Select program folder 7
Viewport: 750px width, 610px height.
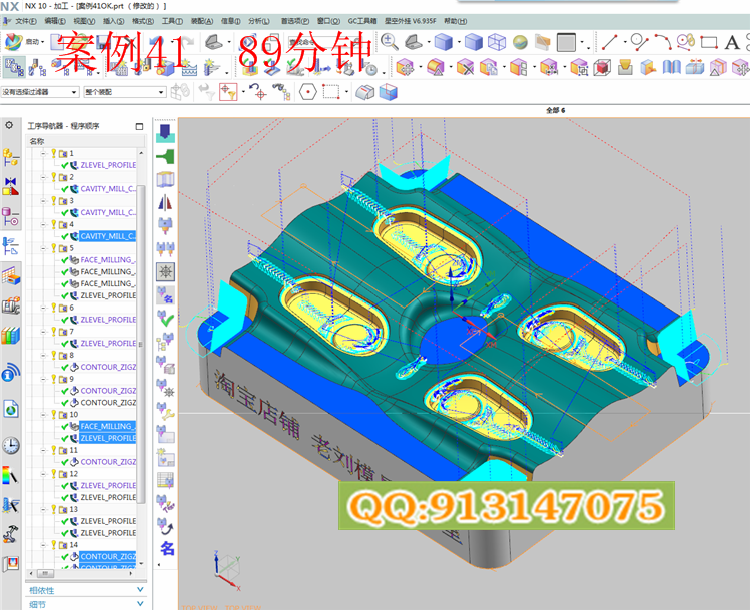[x=67, y=331]
